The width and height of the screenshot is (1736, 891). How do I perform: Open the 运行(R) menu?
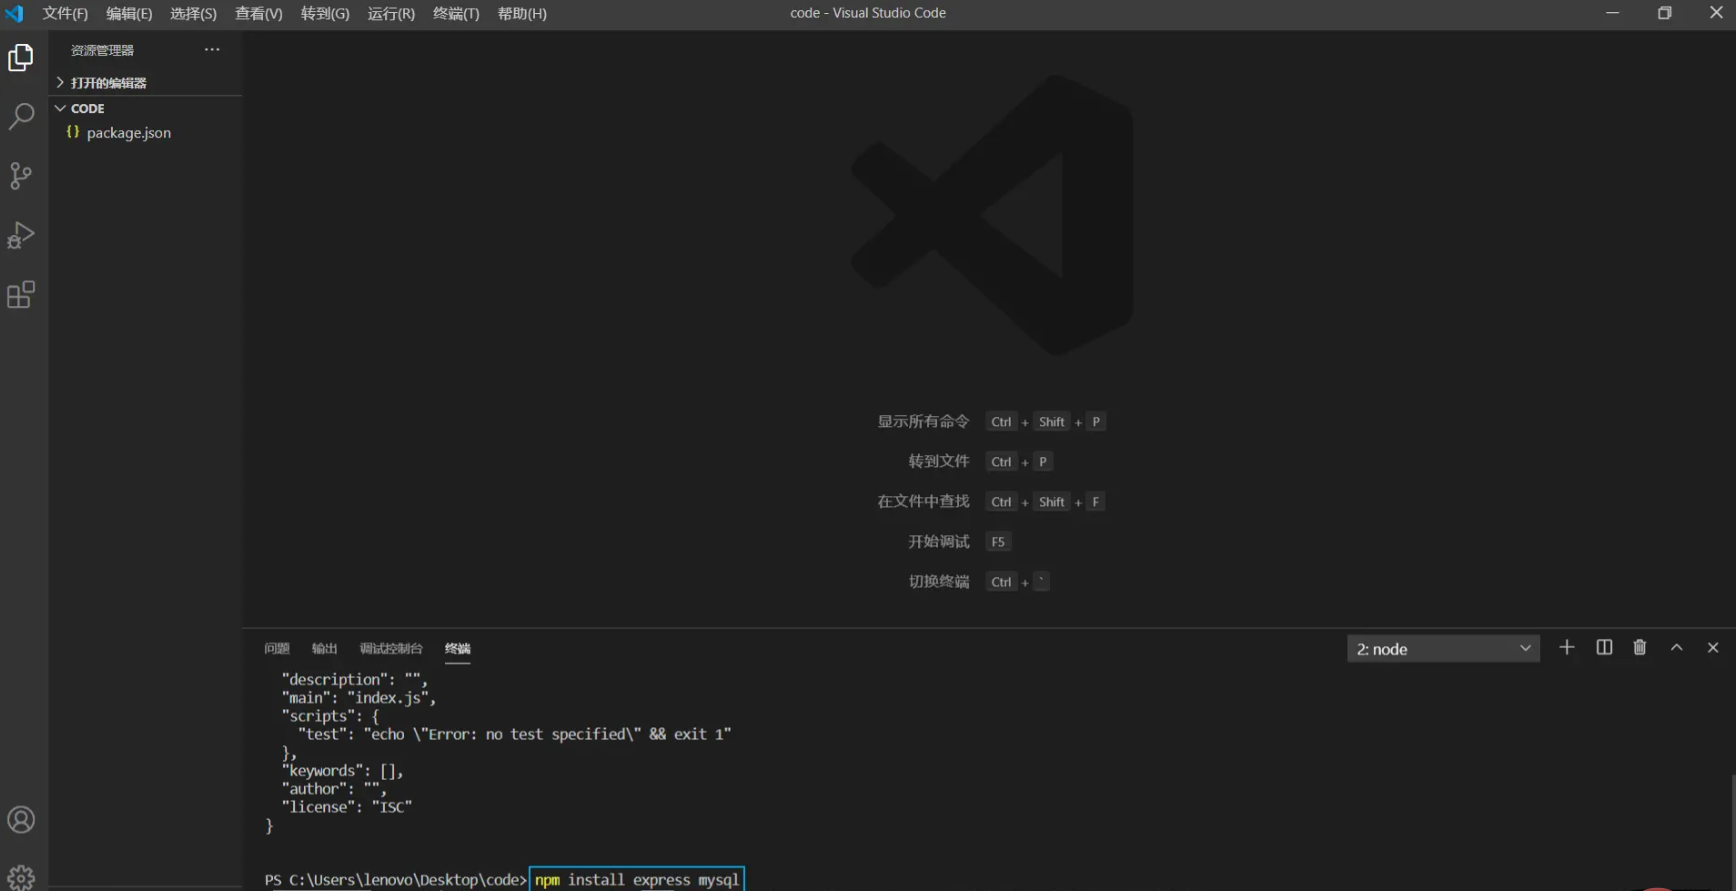click(391, 13)
